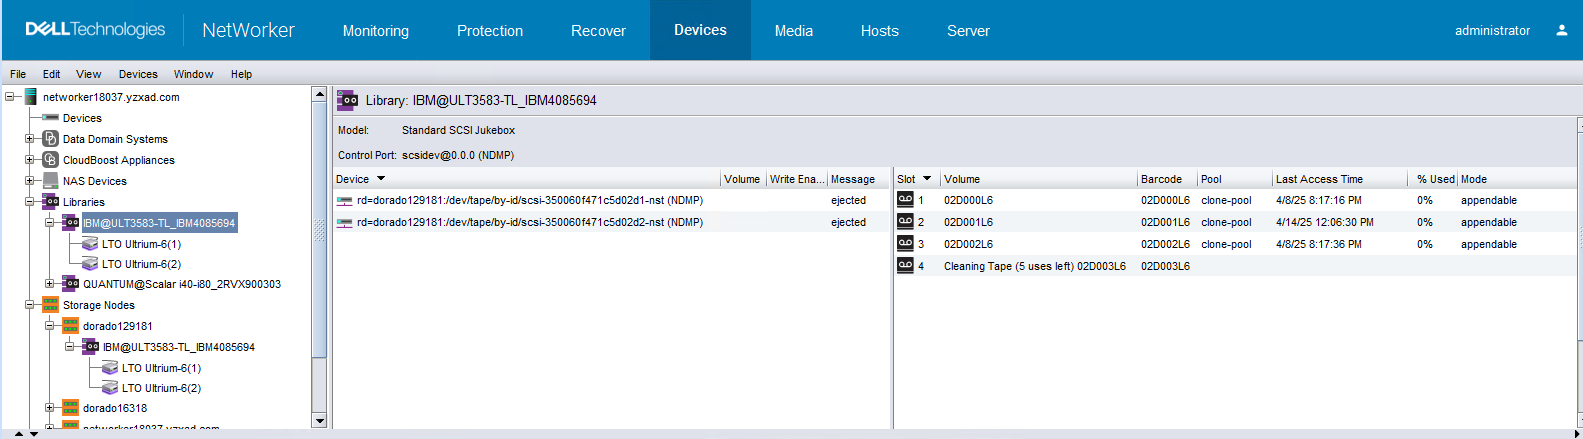The width and height of the screenshot is (1583, 439).
Task: Sort by Message column header
Action: pyautogui.click(x=858, y=179)
